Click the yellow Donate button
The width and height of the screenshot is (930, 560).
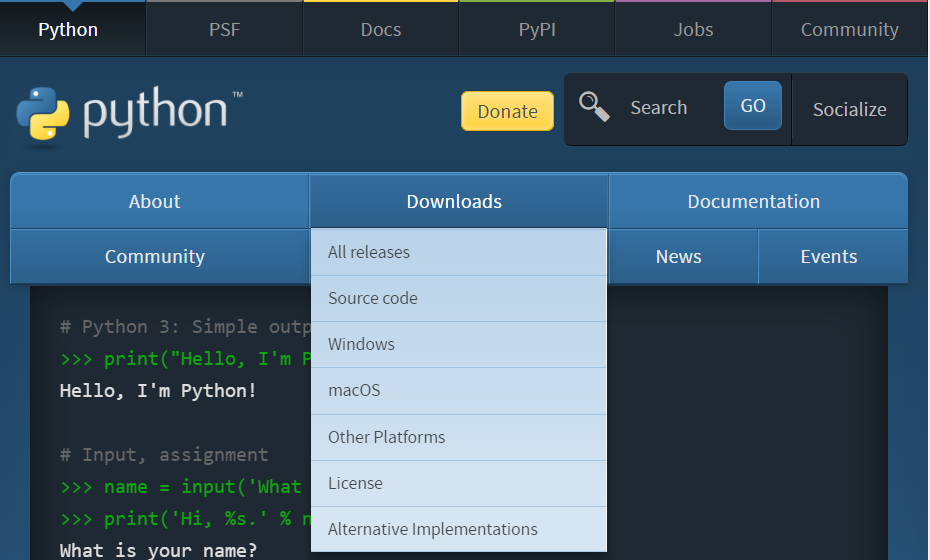point(507,111)
